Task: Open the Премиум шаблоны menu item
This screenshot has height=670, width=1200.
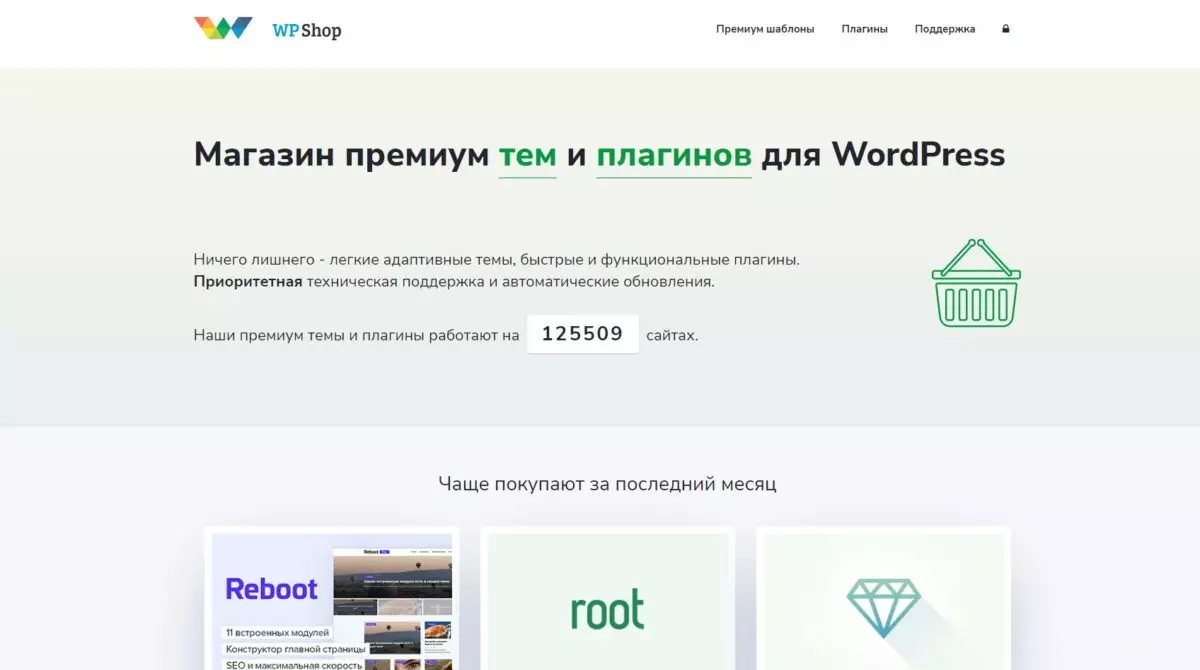Action: (765, 29)
